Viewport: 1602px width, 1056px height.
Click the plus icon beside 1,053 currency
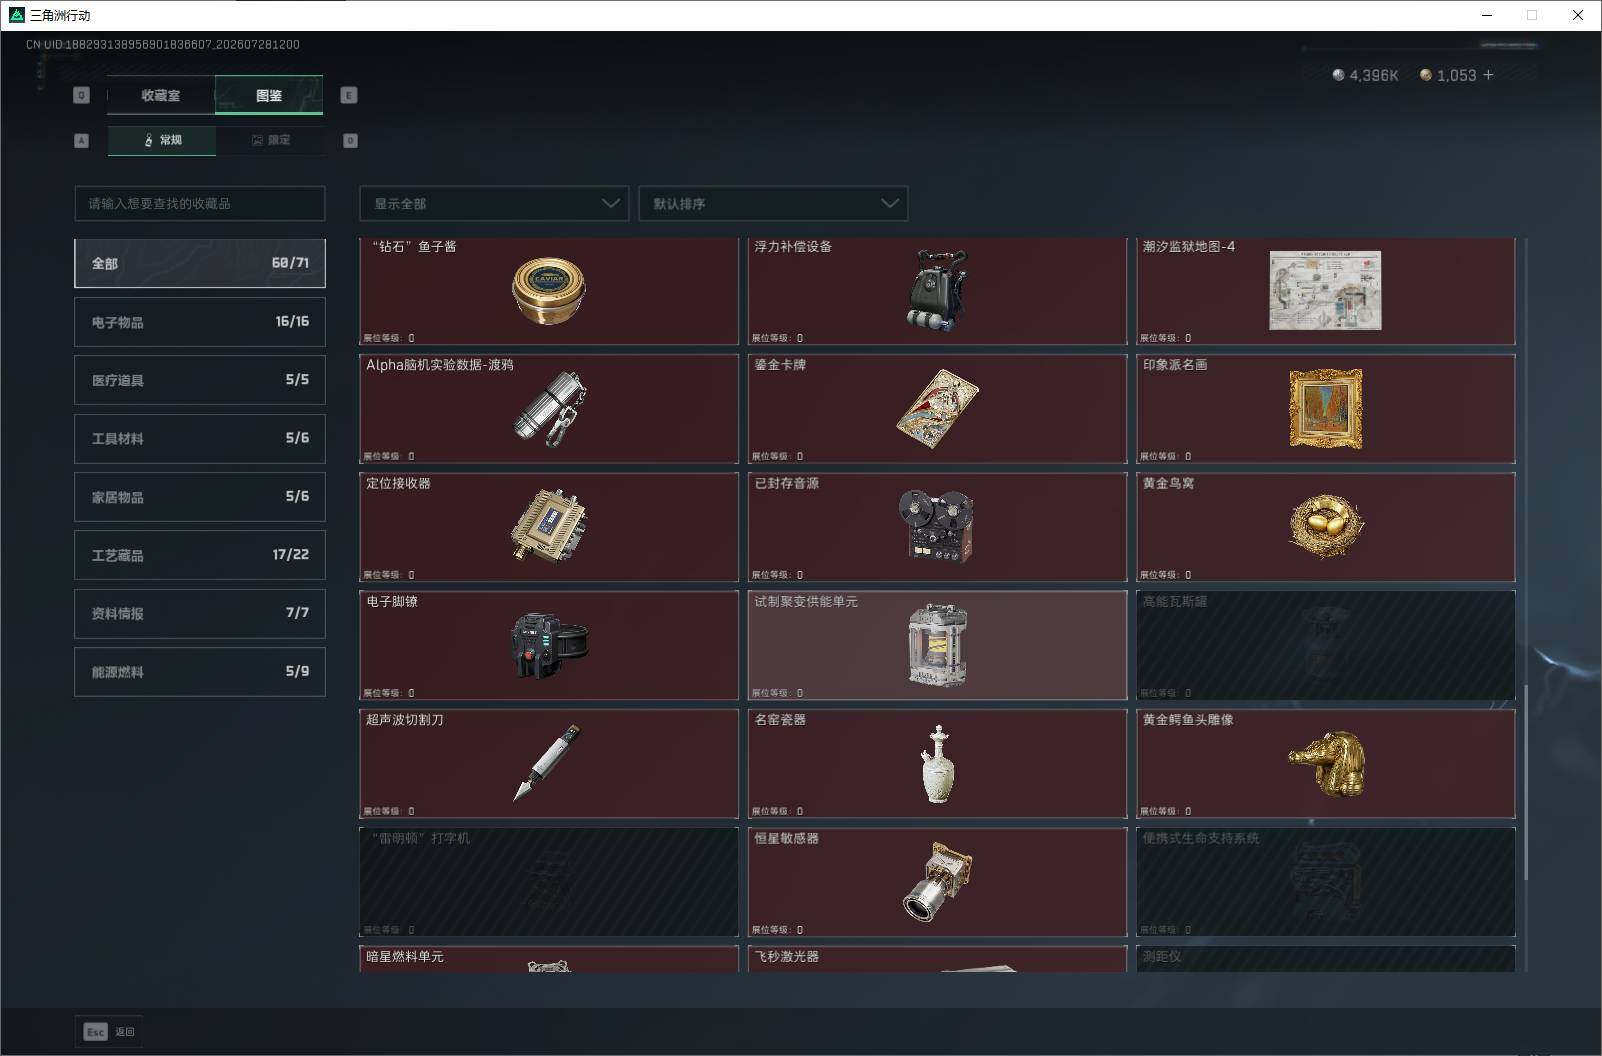pos(1488,75)
